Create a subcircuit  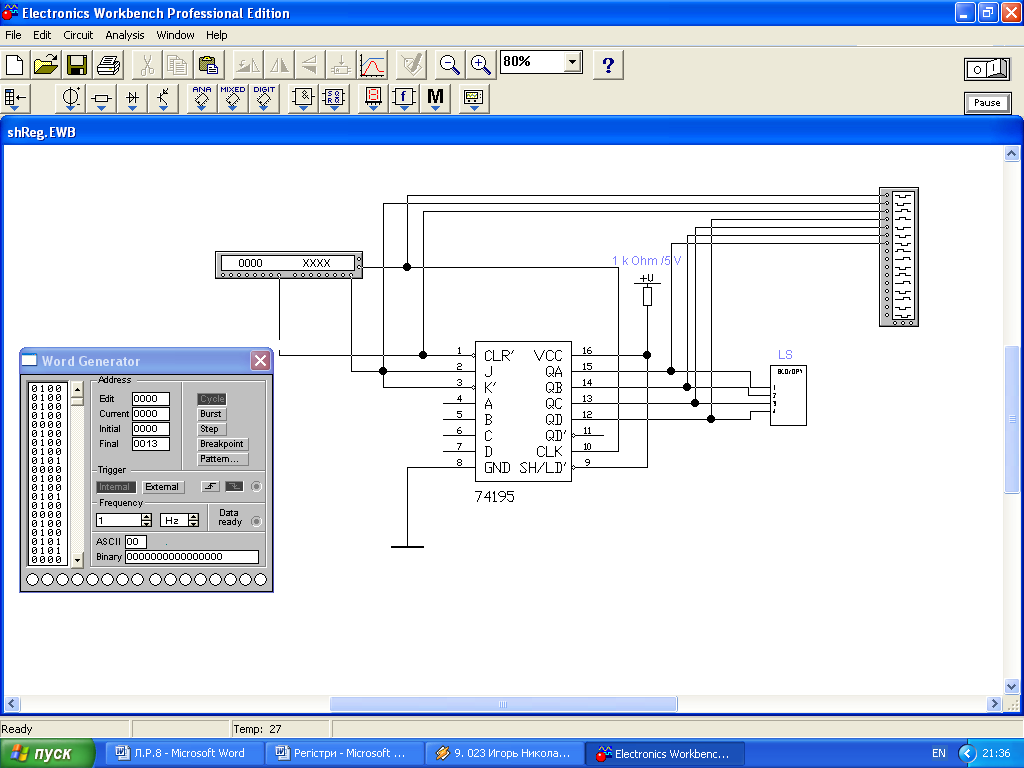coord(340,65)
